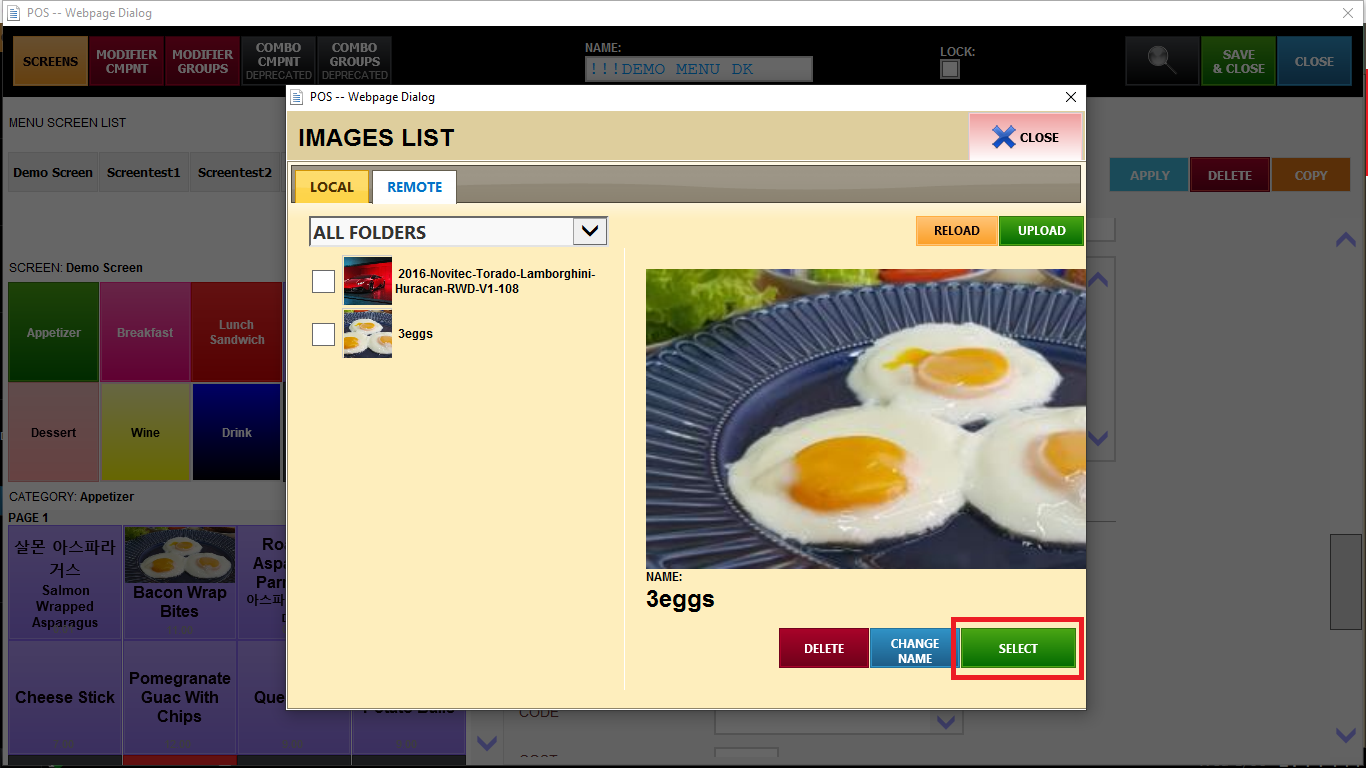Toggle the LOCK checkbox
This screenshot has width=1368, height=768.
coord(950,69)
